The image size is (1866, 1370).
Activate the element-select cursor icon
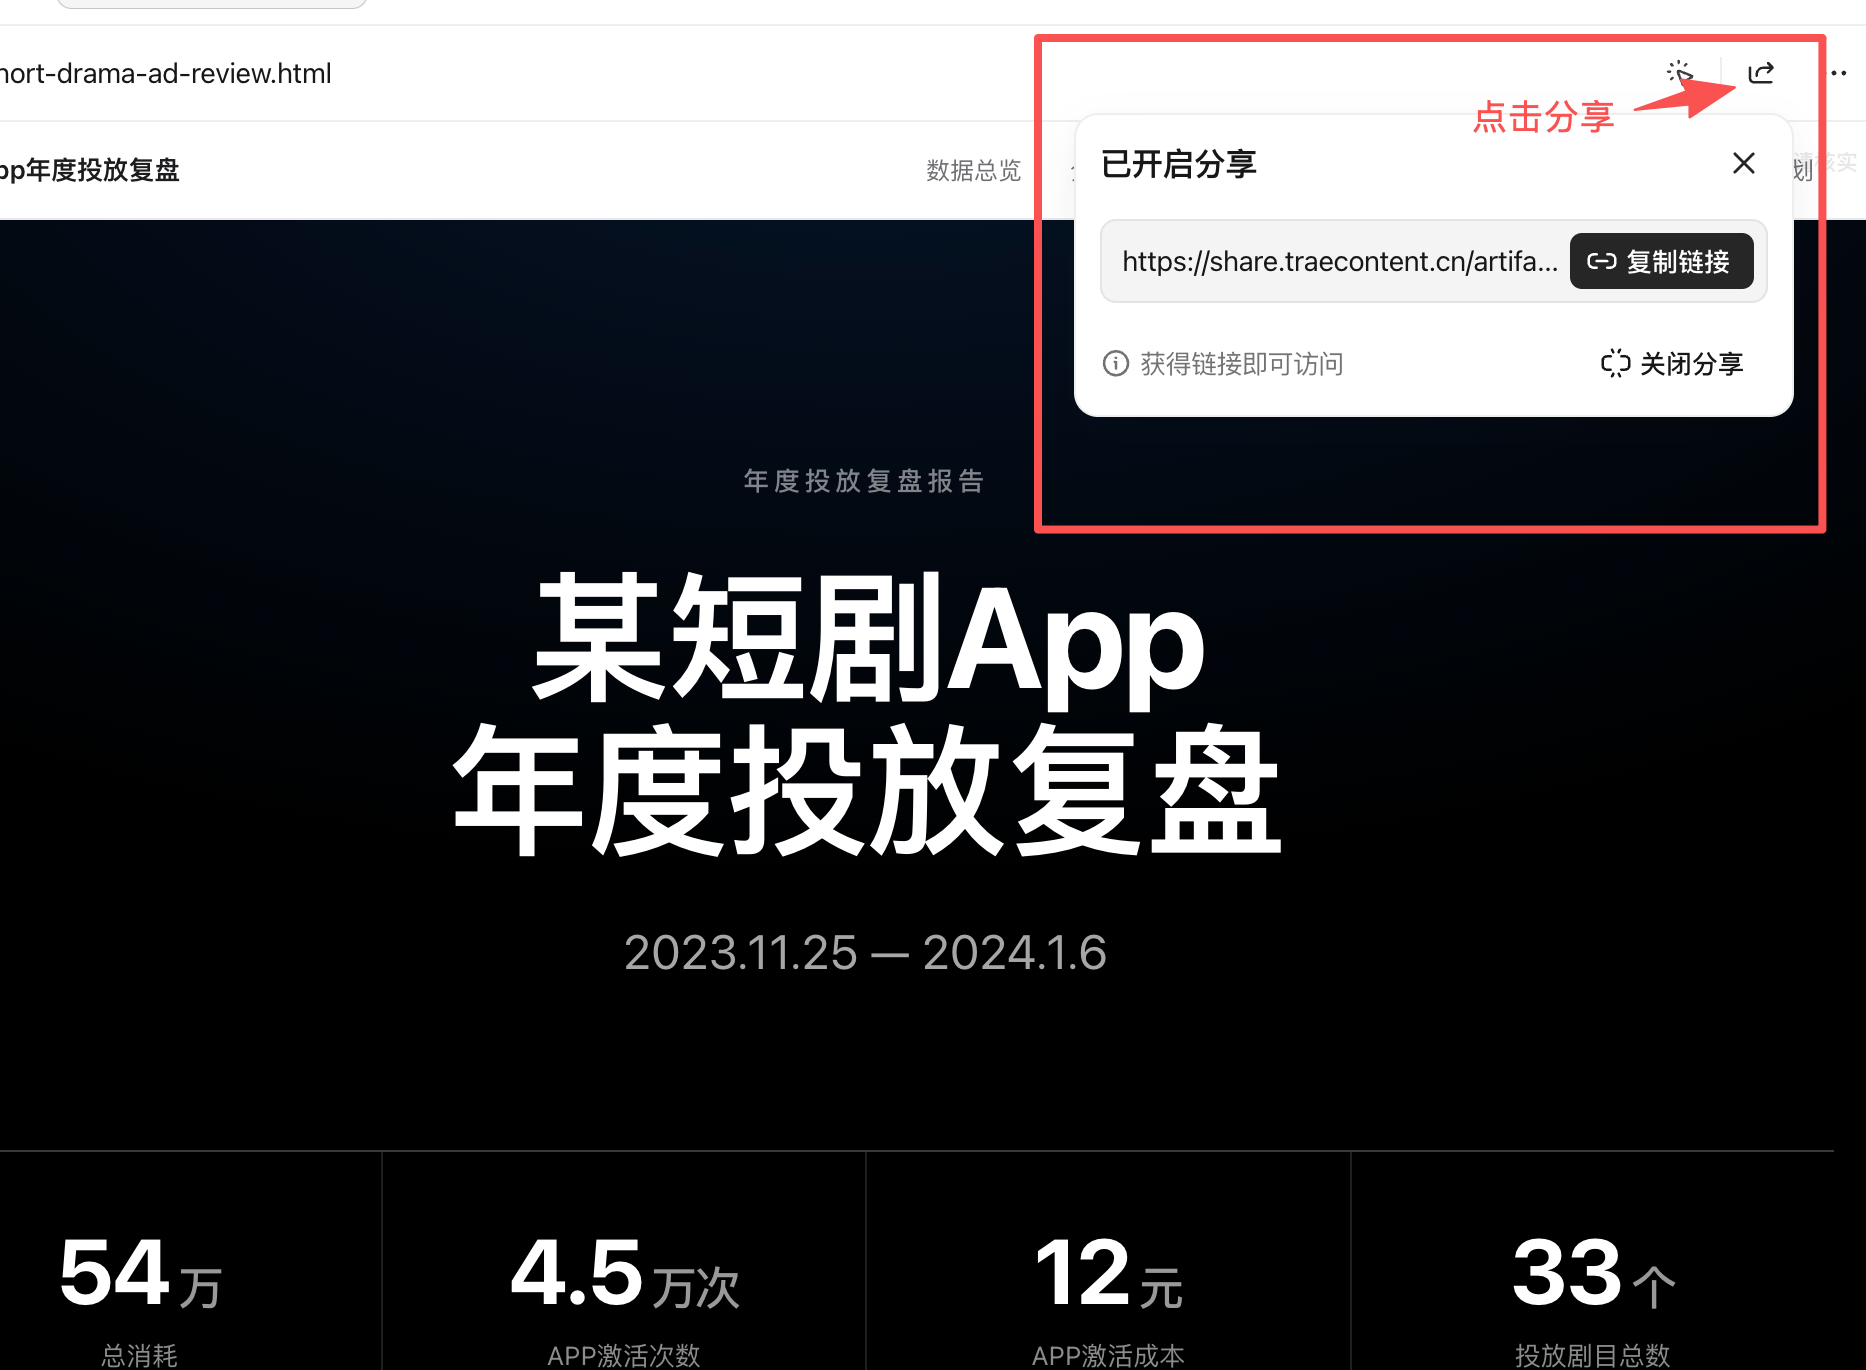coord(1679,73)
